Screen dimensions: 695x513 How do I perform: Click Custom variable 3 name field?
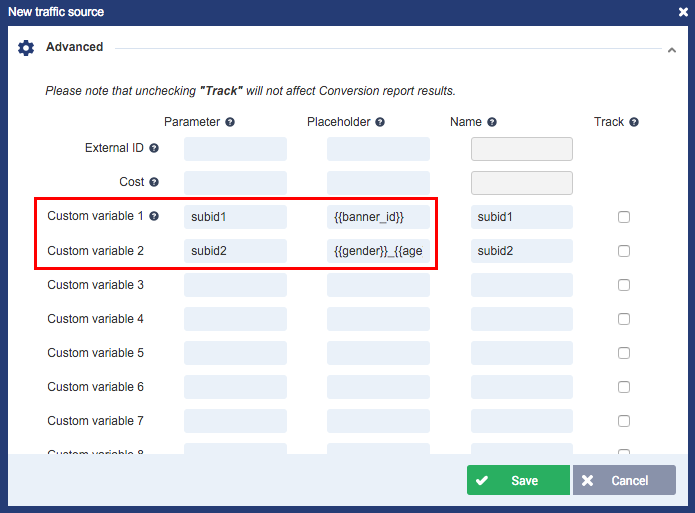click(521, 285)
